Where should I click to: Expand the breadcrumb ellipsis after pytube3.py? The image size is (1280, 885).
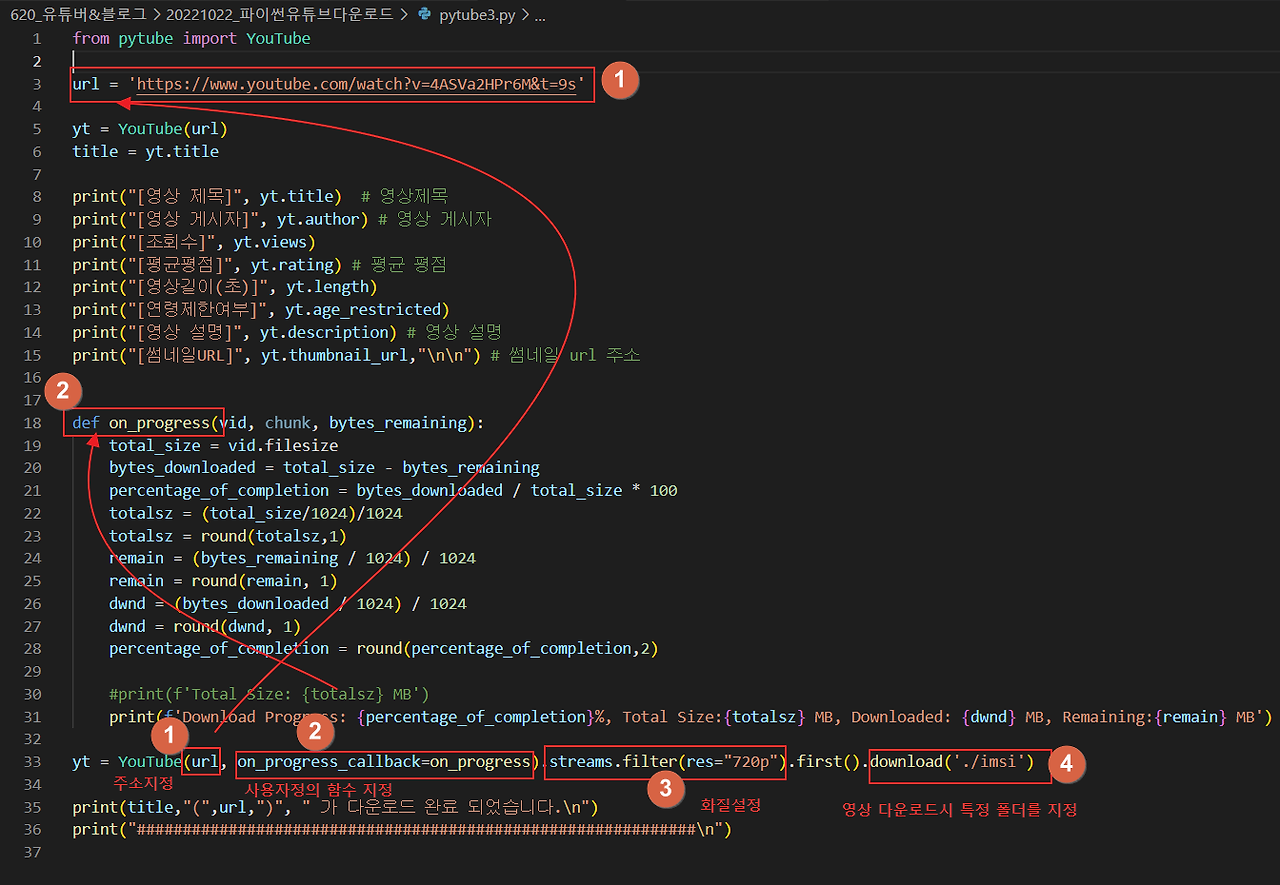[540, 15]
